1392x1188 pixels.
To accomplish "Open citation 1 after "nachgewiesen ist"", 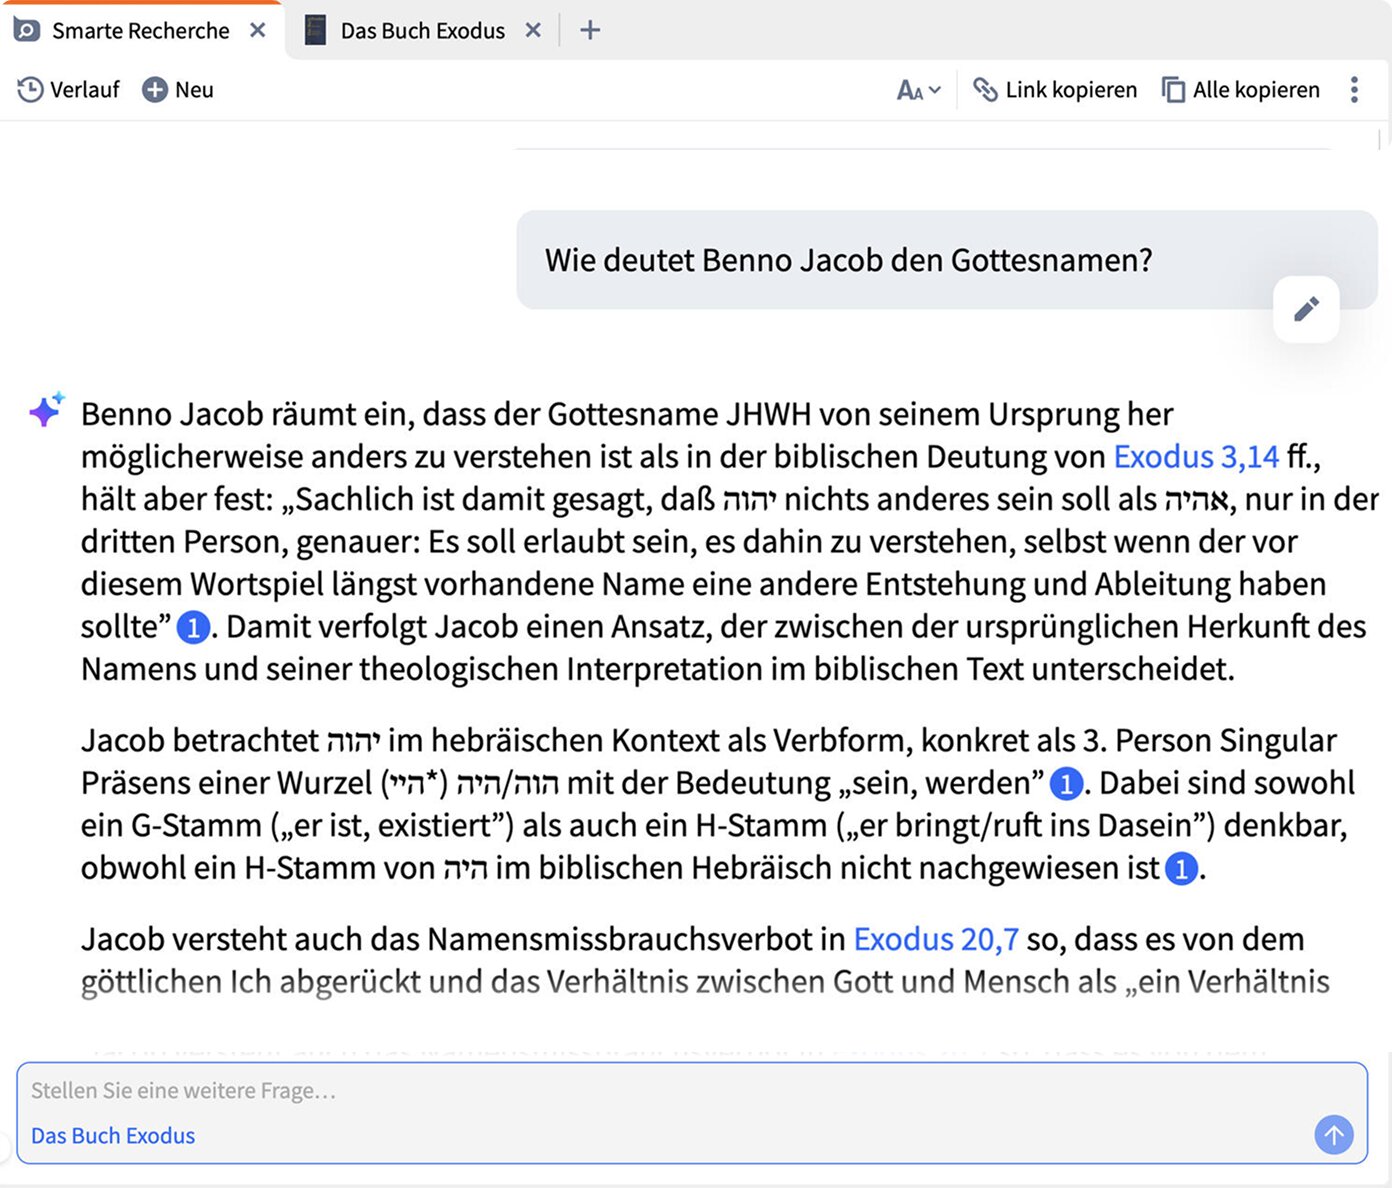I will click(1181, 869).
